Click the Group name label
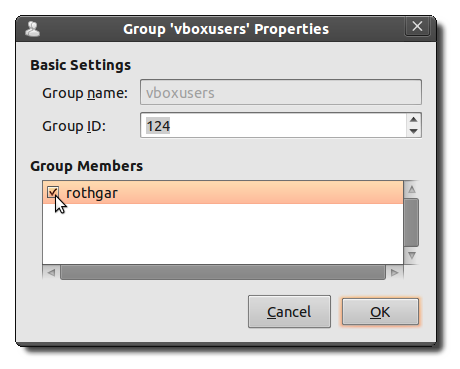The height and width of the screenshot is (369, 460). (85, 93)
